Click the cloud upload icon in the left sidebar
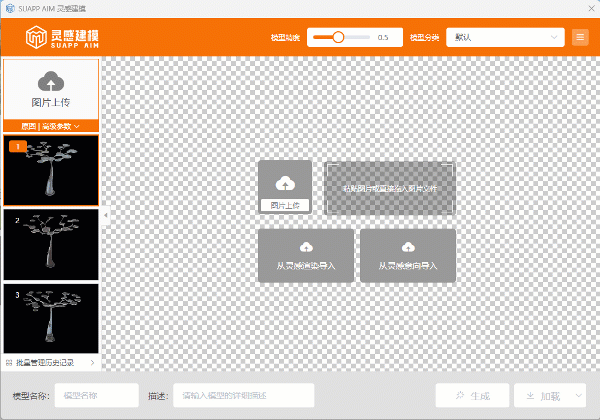600x420 pixels. (x=51, y=81)
